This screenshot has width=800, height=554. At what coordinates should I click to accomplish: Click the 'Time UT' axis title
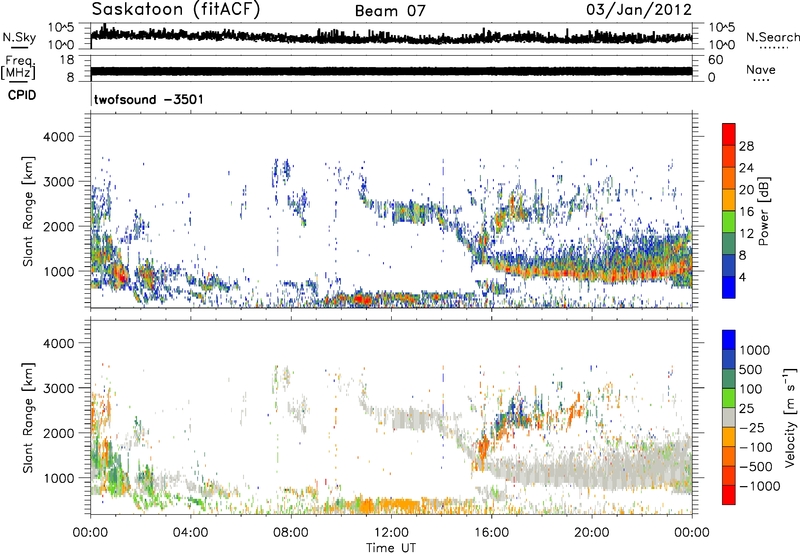coord(391,548)
